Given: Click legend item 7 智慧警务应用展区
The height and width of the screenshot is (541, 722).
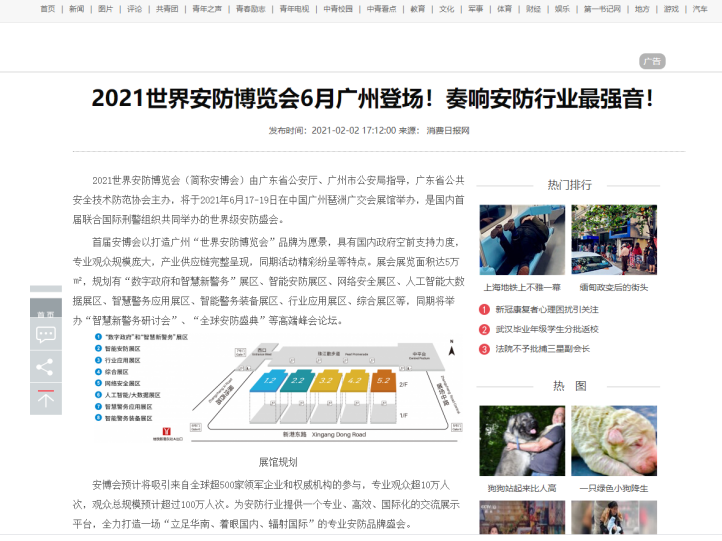Looking at the screenshot, I should [123, 407].
